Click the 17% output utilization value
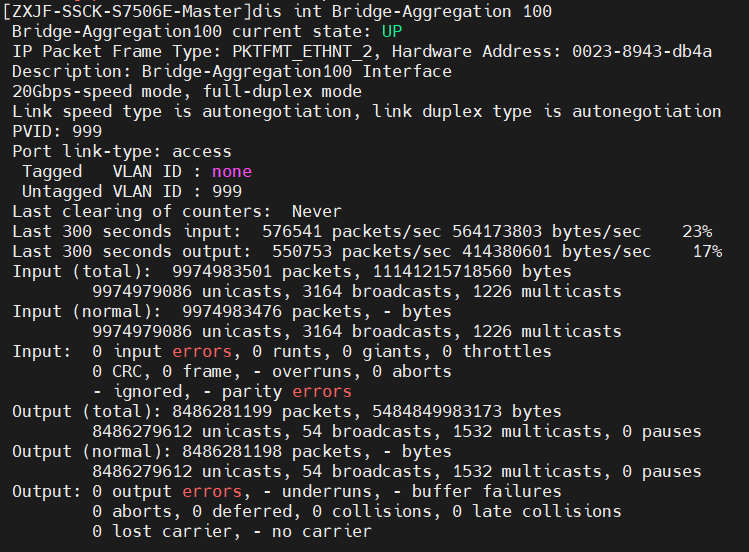This screenshot has width=749, height=552. click(707, 252)
